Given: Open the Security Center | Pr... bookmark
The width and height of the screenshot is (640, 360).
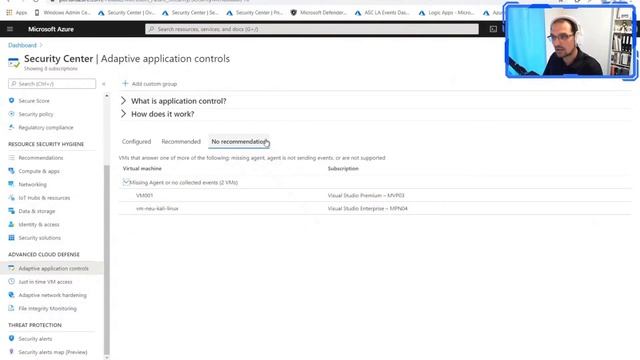Looking at the screenshot, I should pyautogui.click(x=255, y=13).
